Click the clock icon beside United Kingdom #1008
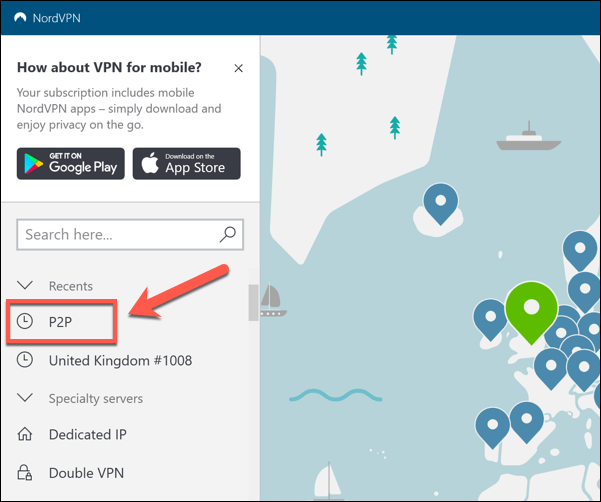 click(x=25, y=360)
